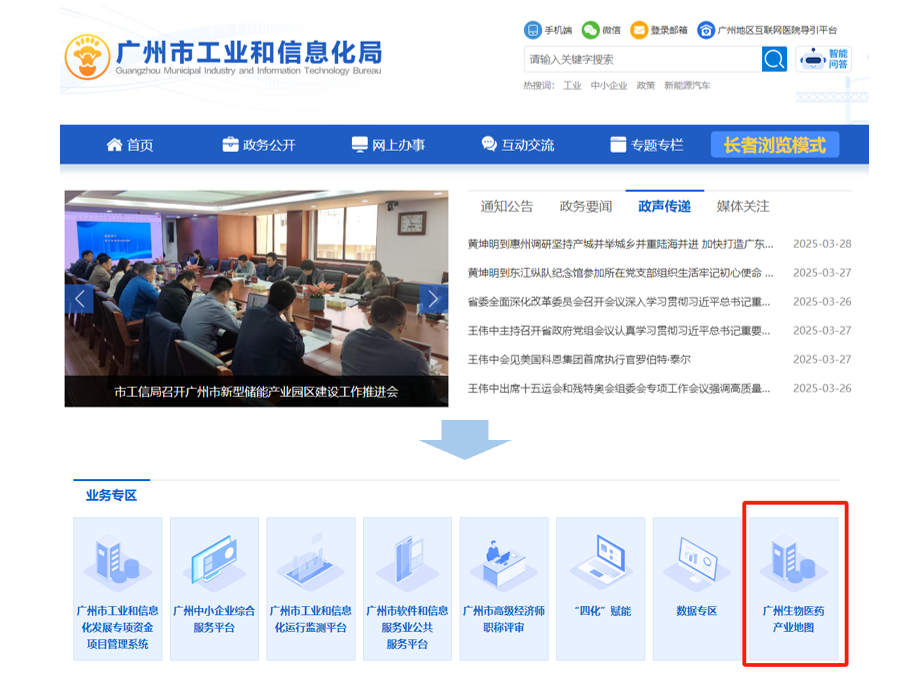Open news 省委全面深化改革委员会召开会议

tap(619, 302)
